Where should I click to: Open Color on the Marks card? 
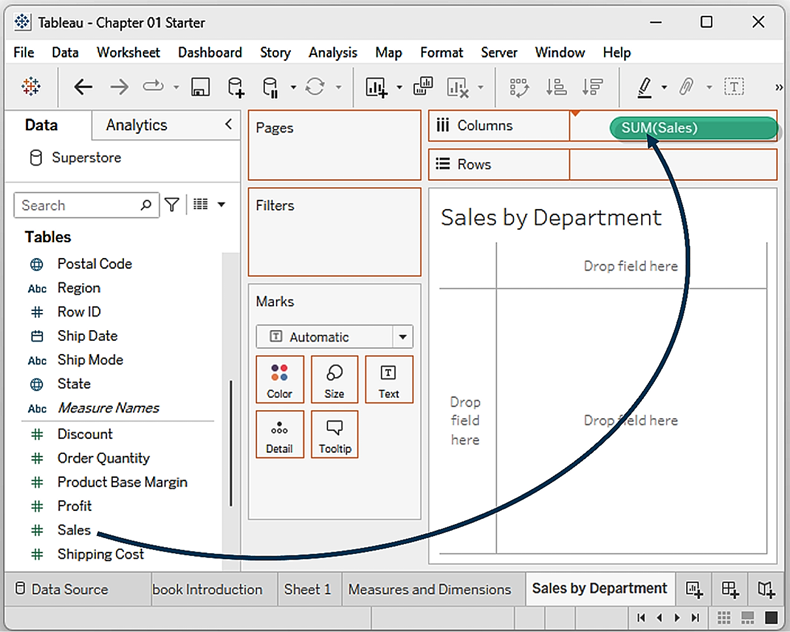pyautogui.click(x=280, y=380)
